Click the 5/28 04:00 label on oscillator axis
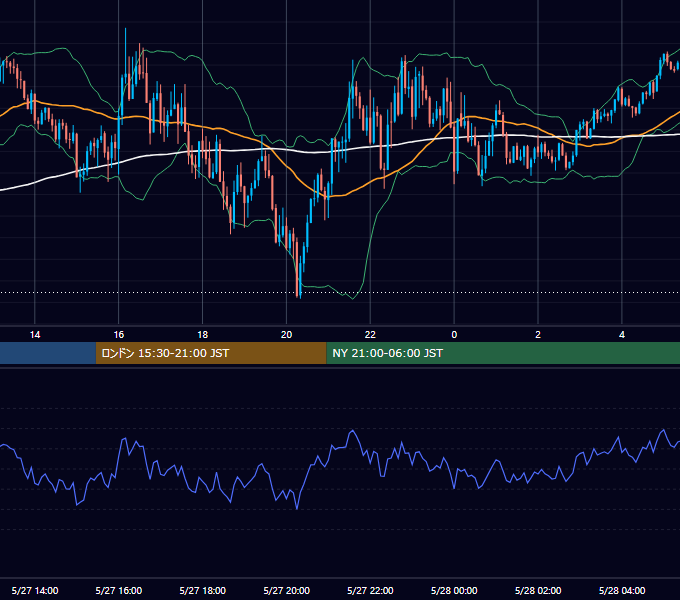680x600 pixels. 622,590
